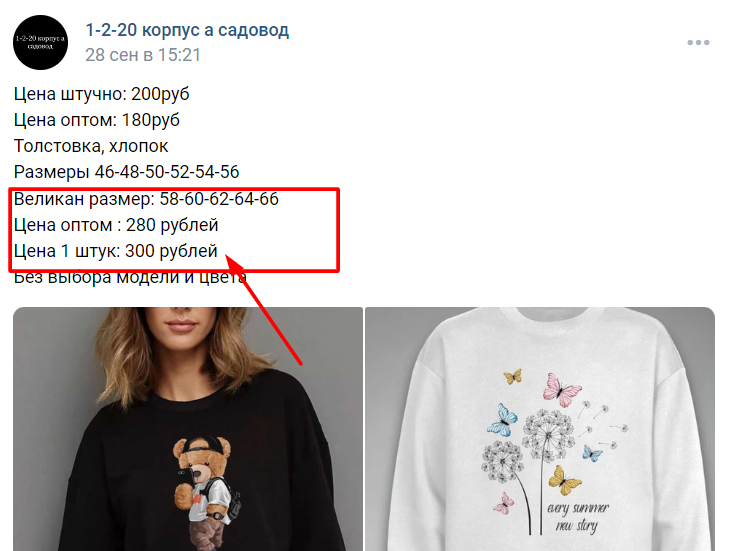Open the round black group avatar
731x551 pixels.
(x=41, y=42)
